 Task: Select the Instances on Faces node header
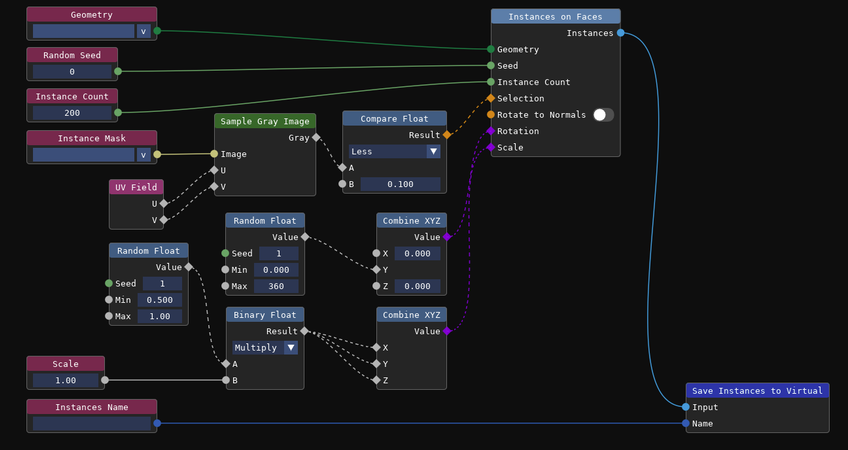tap(555, 17)
